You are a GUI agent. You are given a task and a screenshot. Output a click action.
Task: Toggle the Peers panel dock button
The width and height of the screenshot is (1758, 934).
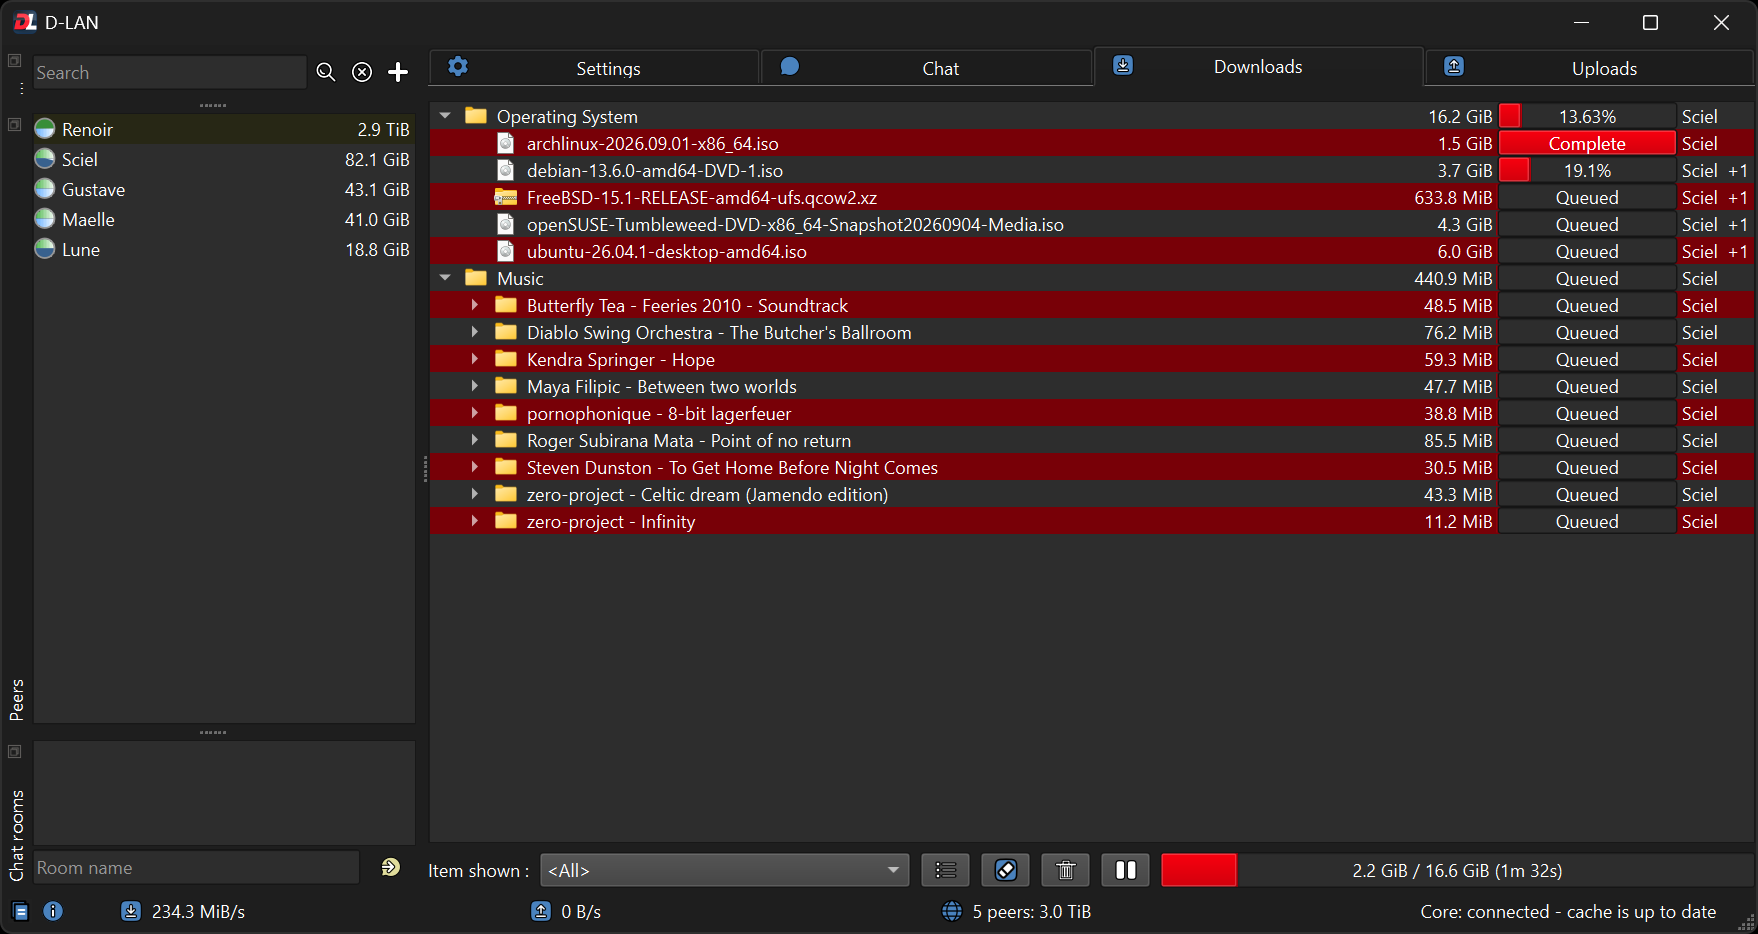tap(14, 125)
